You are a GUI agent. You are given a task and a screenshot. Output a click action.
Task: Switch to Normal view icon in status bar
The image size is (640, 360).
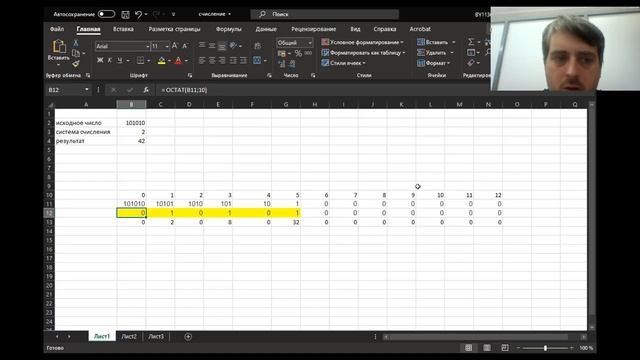click(469, 348)
